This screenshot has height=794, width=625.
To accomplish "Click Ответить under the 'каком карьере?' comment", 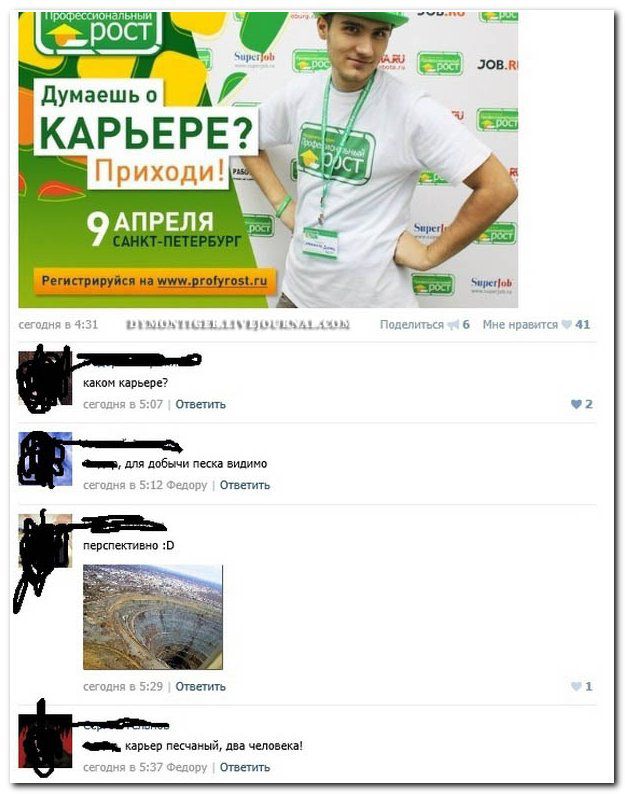I will pos(200,404).
